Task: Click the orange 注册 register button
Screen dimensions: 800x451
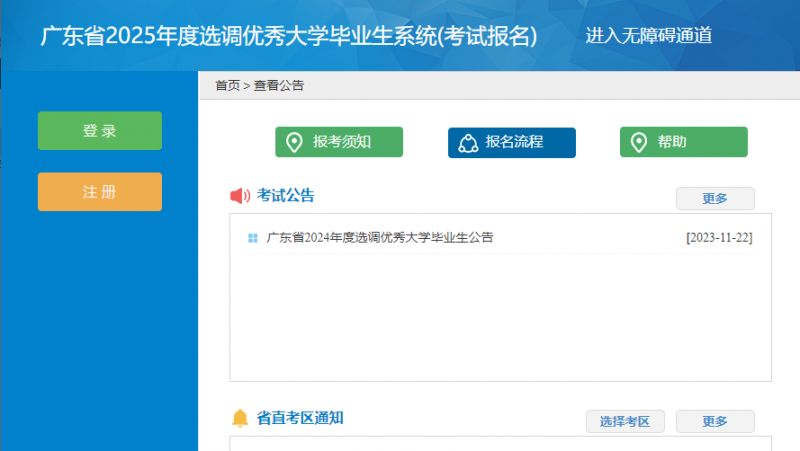Action: pos(100,192)
